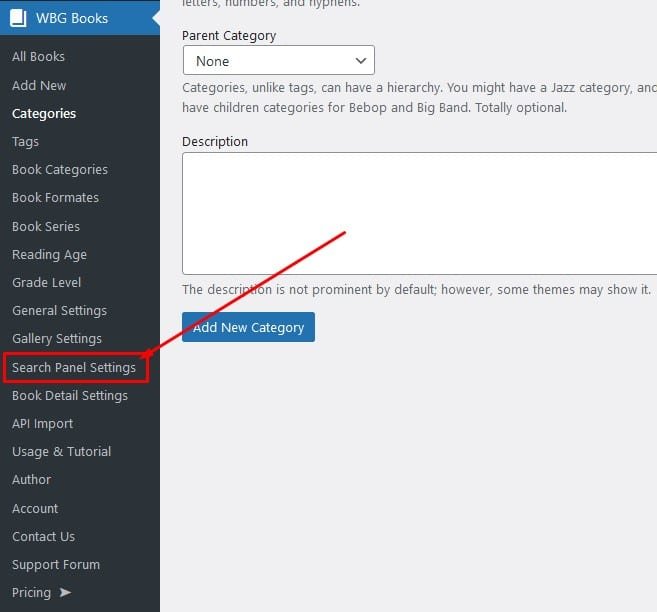Click the Parent Category label
This screenshot has width=657, height=612.
click(229, 36)
